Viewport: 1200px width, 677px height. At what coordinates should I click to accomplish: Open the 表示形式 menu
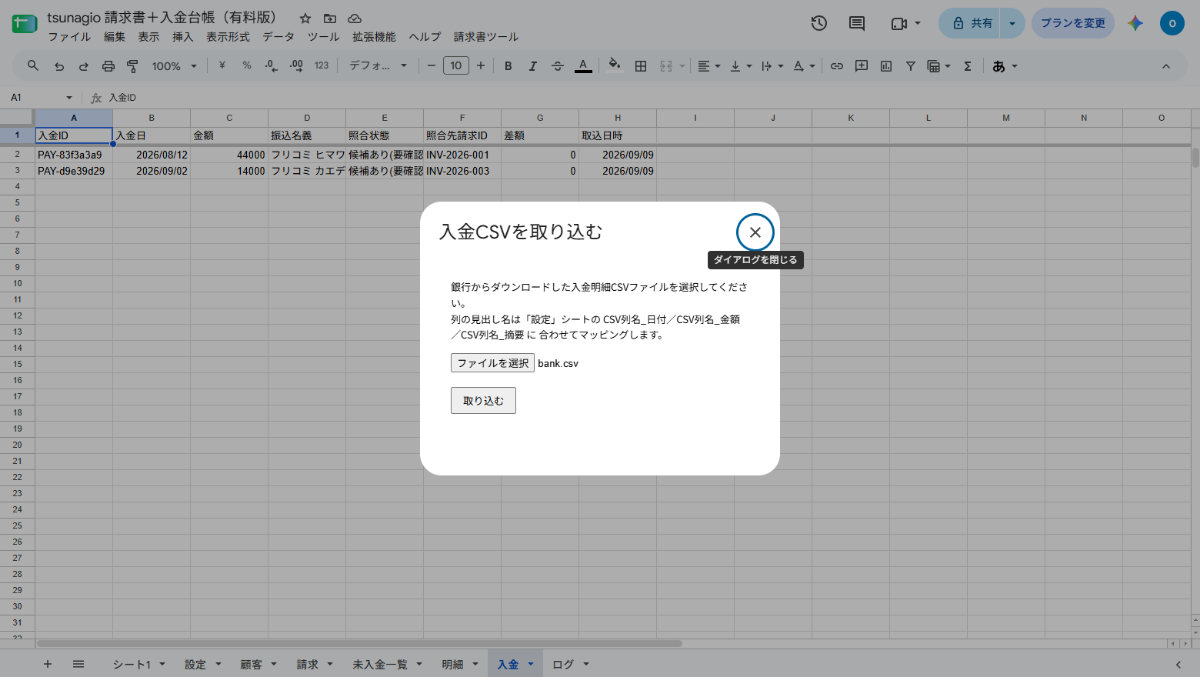coord(228,37)
